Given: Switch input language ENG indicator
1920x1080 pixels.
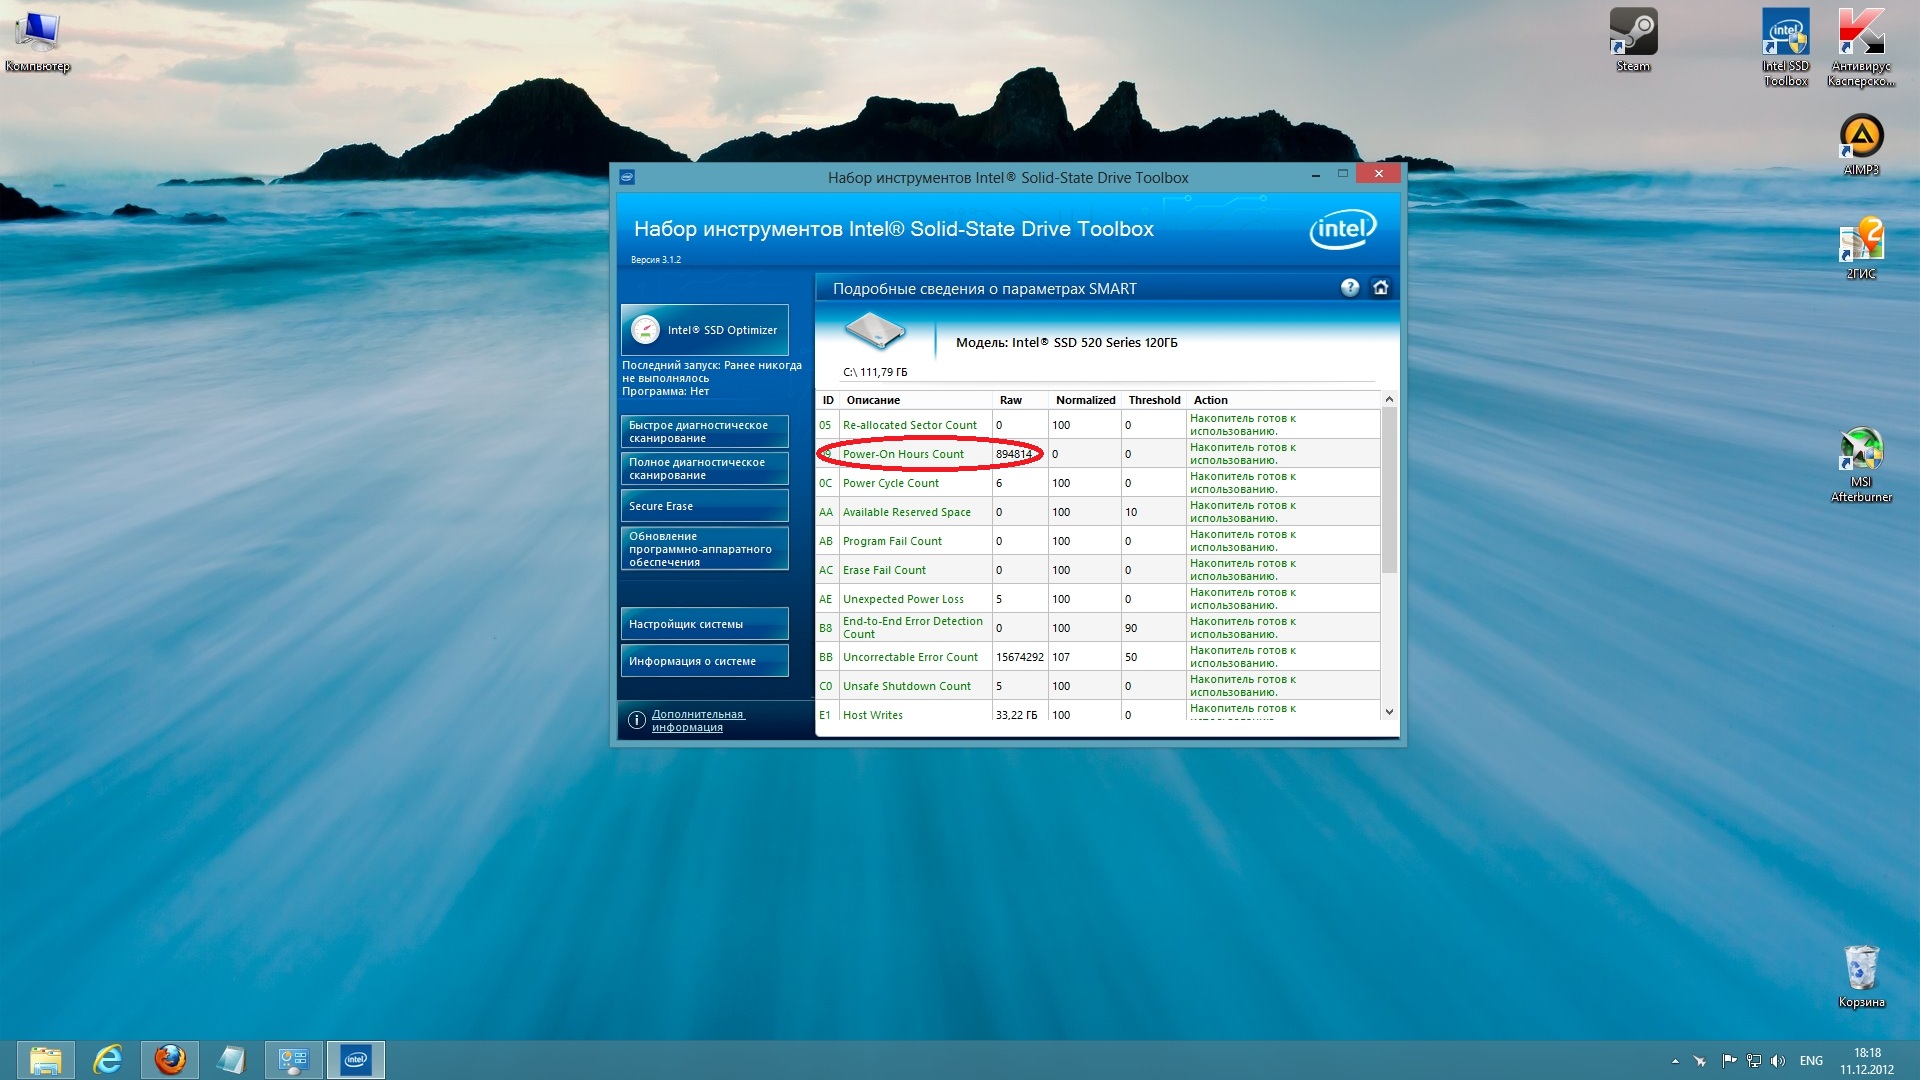Looking at the screenshot, I should (x=1811, y=1061).
